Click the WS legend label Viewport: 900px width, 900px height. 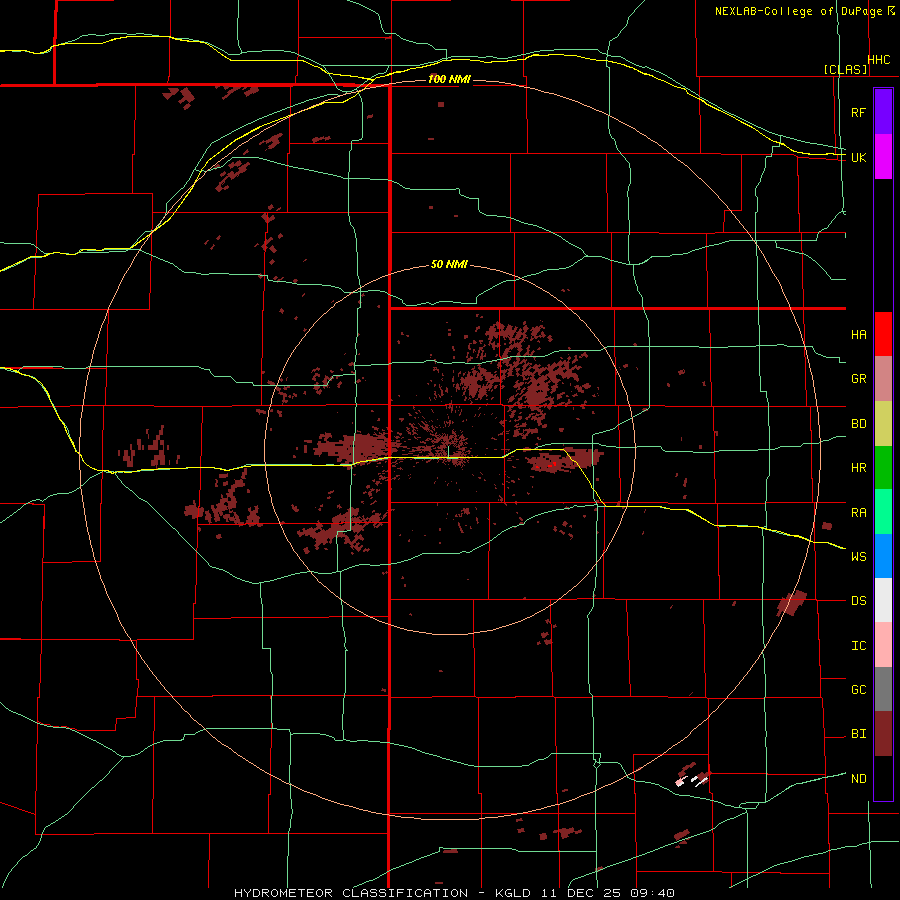coord(858,557)
